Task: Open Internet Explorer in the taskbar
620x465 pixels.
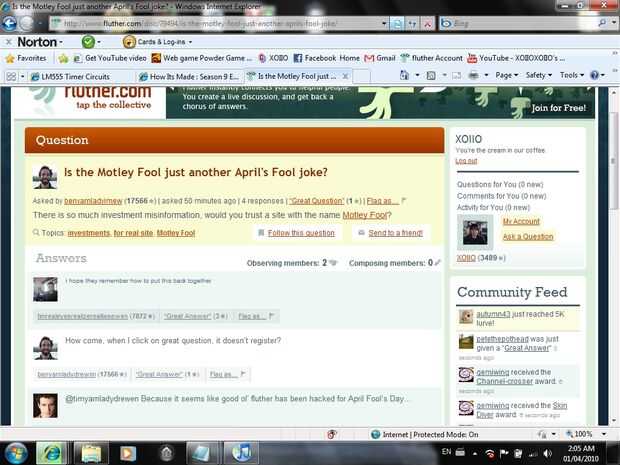Action: click(52, 453)
